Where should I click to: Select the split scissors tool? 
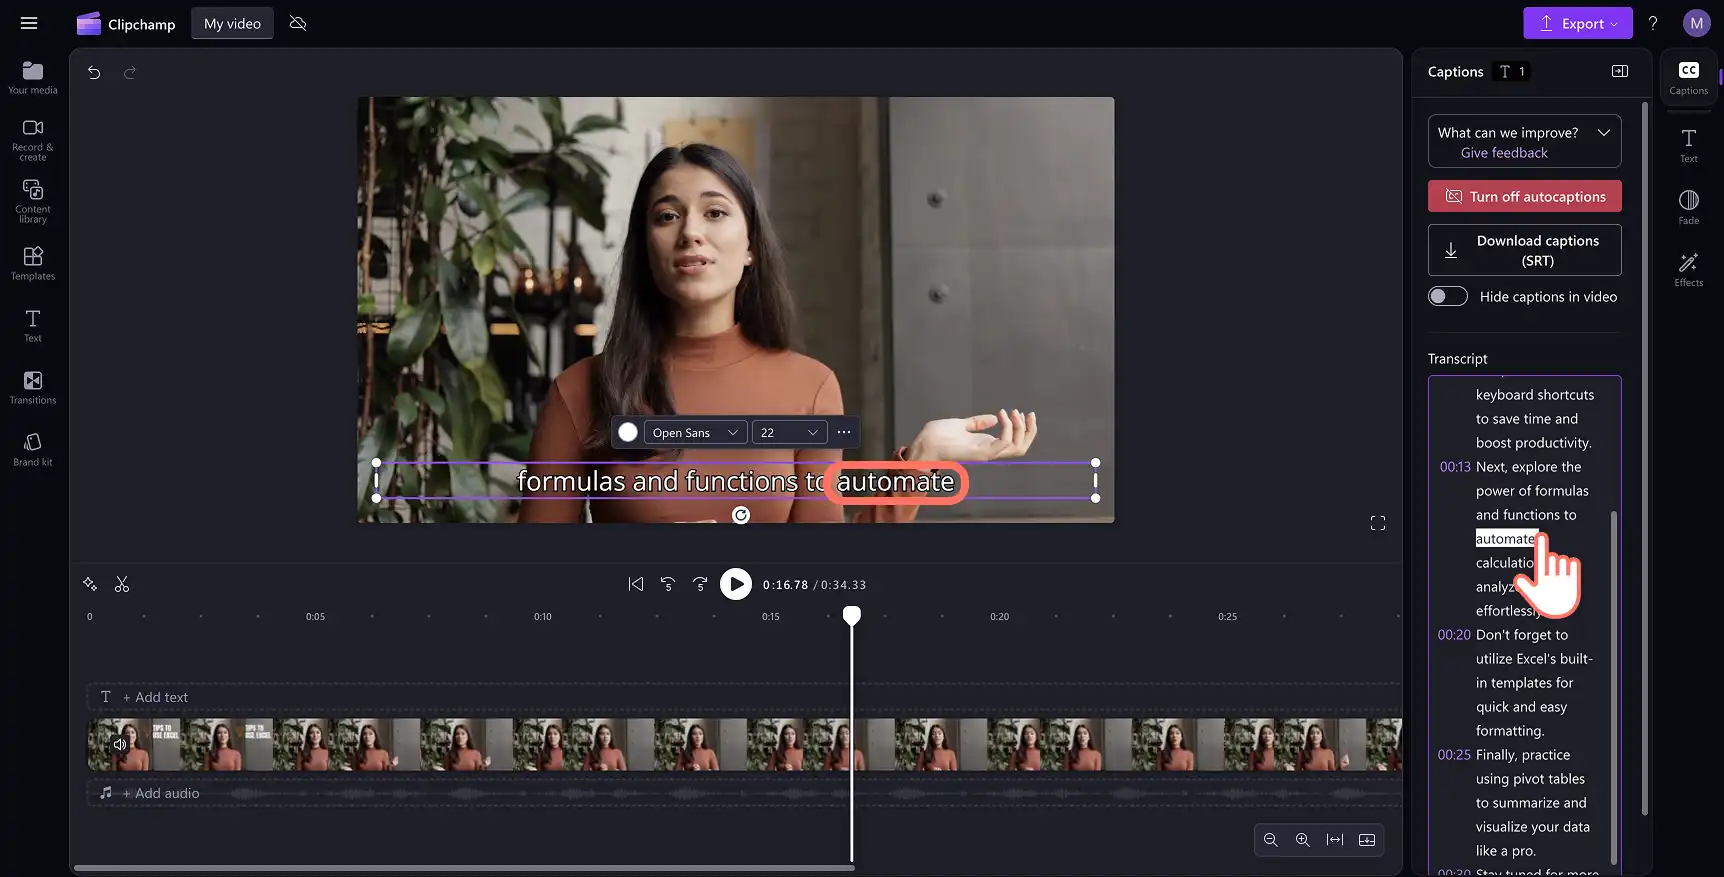122,584
